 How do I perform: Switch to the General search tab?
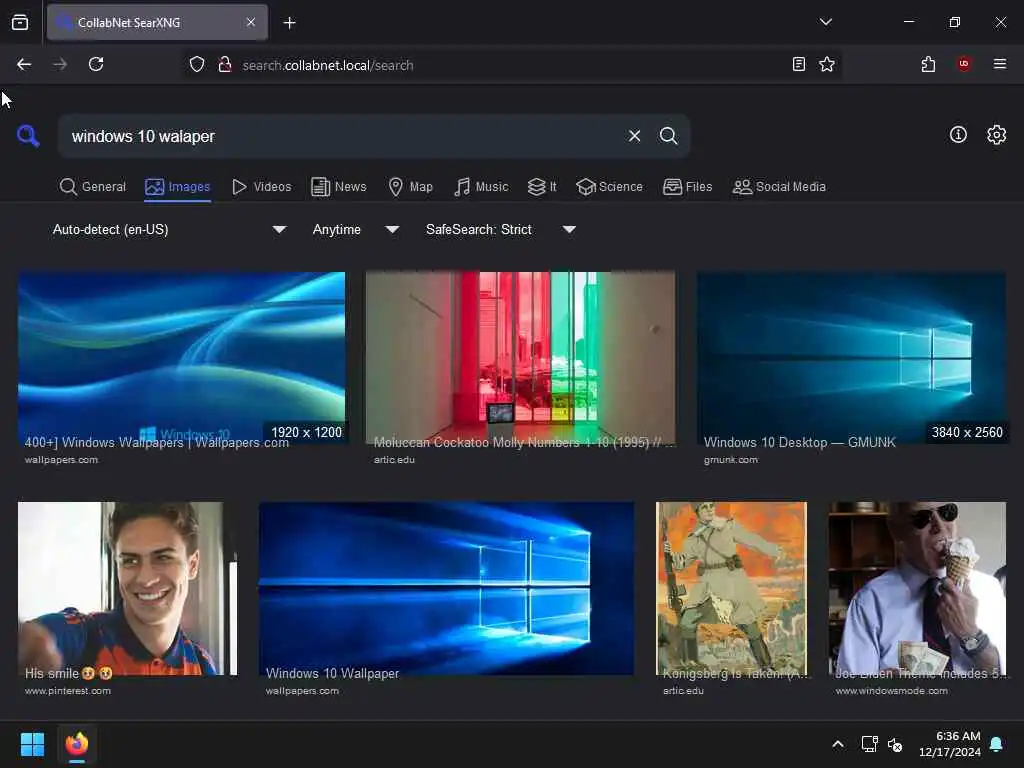tap(93, 187)
